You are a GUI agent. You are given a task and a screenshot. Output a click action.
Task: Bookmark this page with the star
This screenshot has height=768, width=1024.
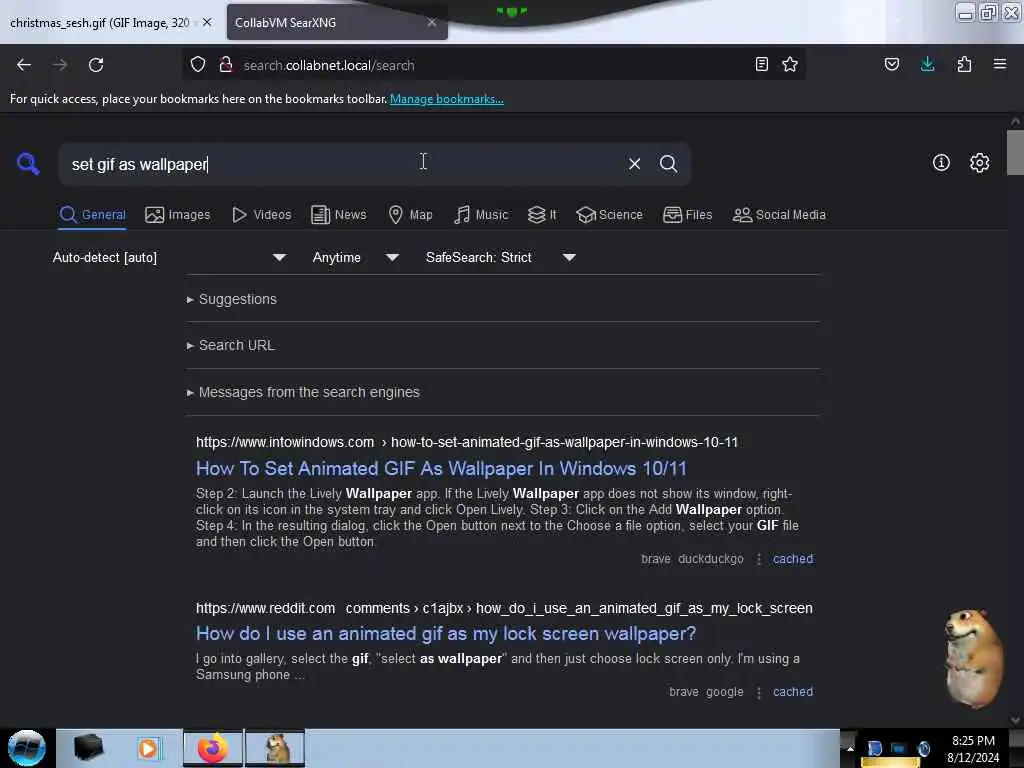coord(790,64)
